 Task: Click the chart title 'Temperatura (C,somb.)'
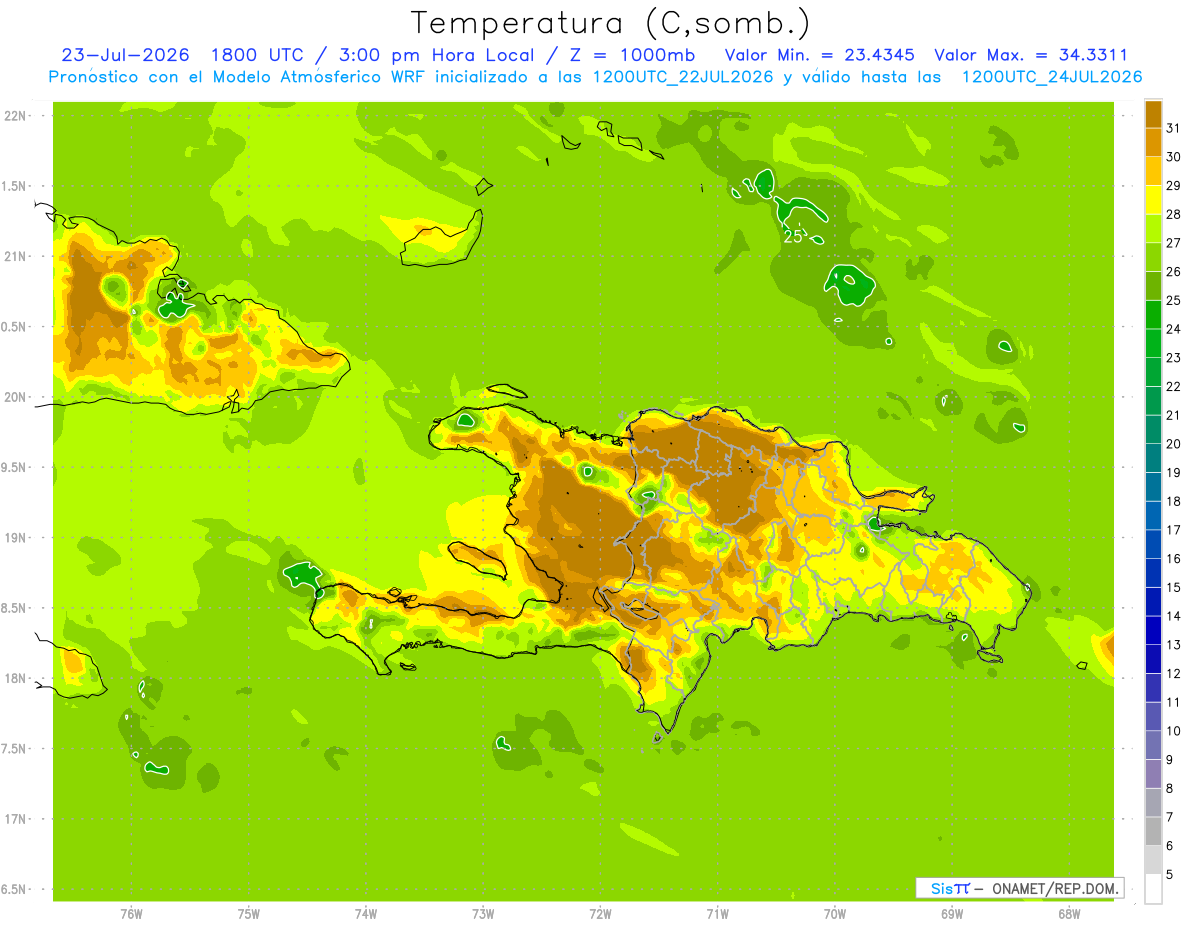(x=610, y=23)
